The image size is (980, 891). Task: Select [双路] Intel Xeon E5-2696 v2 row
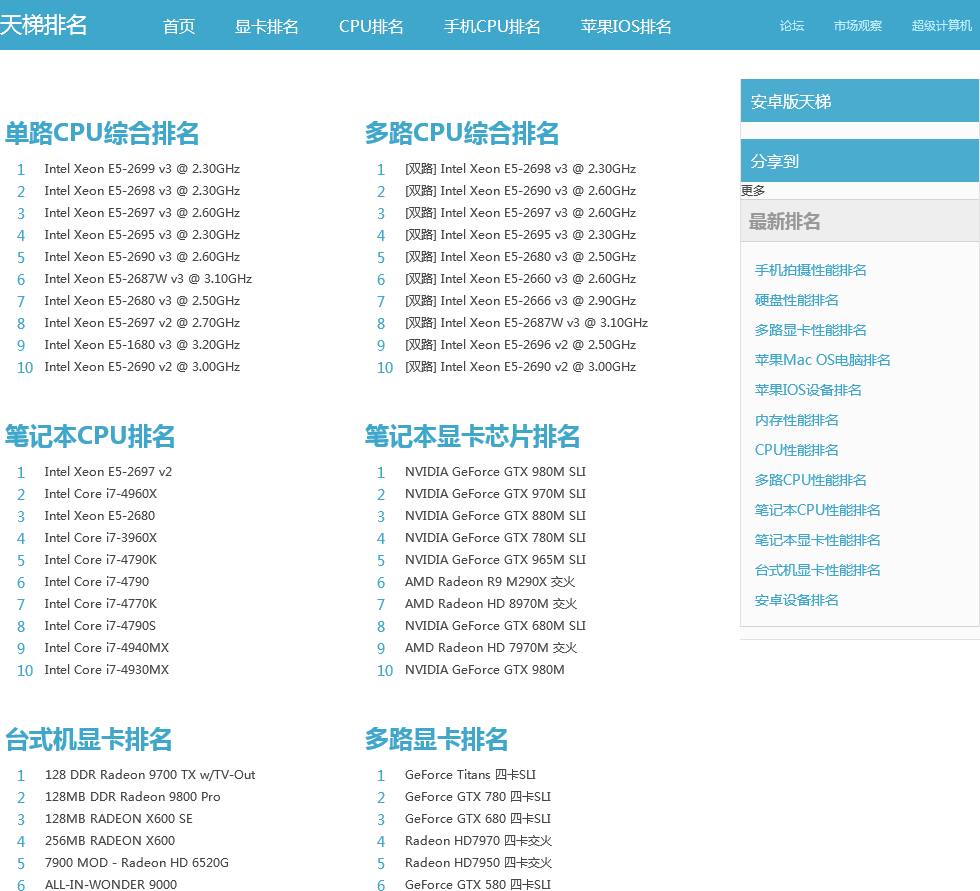click(520, 345)
